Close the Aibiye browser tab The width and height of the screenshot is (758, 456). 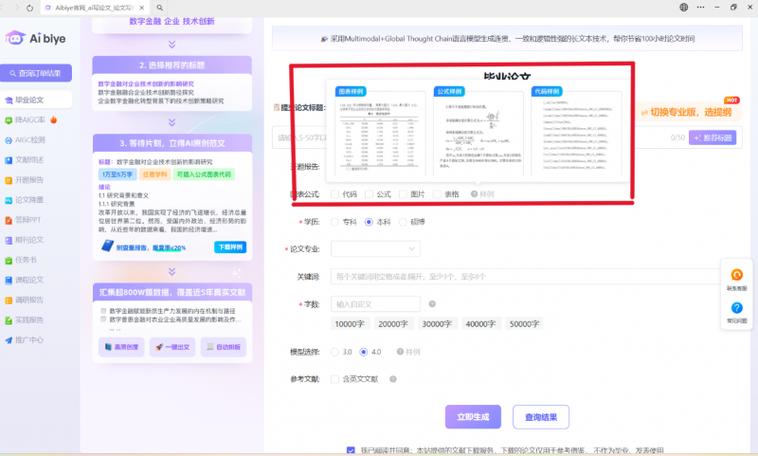142,8
